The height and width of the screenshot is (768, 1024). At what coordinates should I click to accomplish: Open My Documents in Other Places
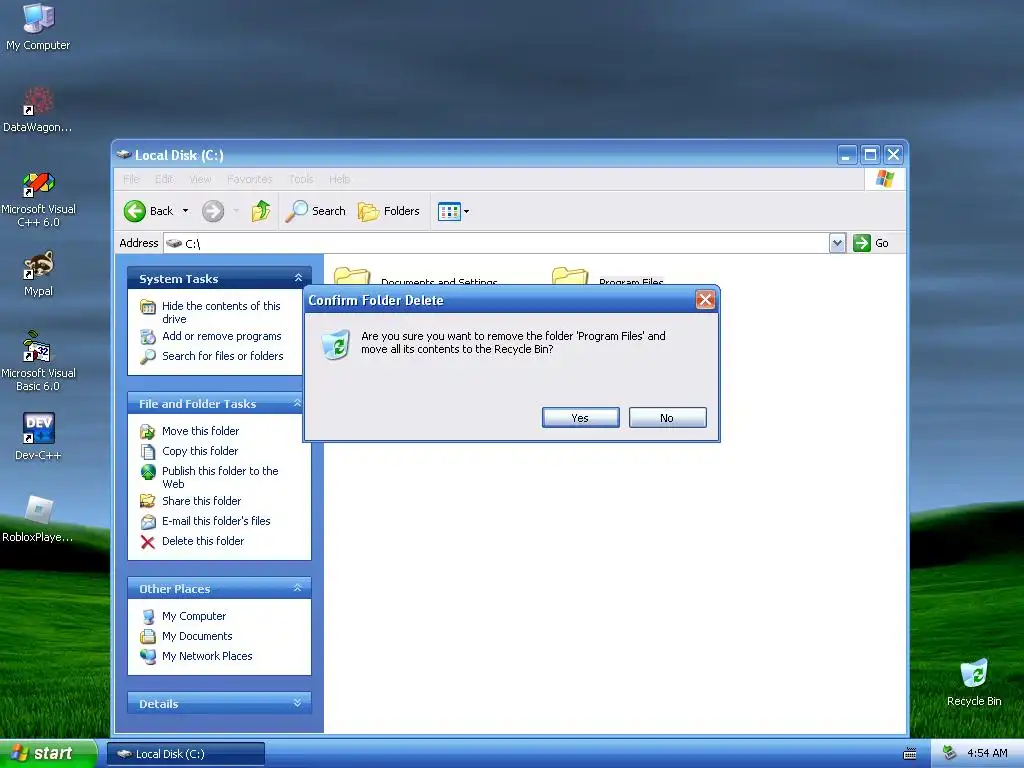pos(197,636)
